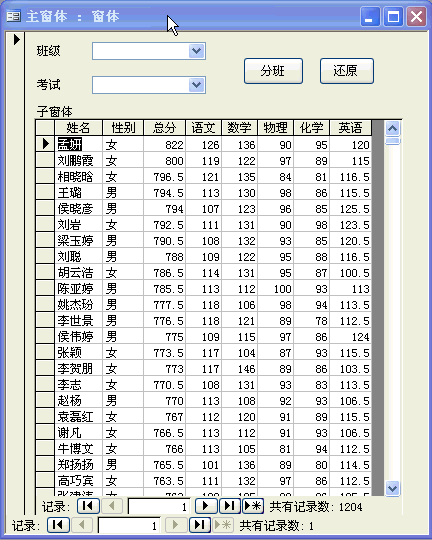Click the subform record number field

click(x=159, y=506)
